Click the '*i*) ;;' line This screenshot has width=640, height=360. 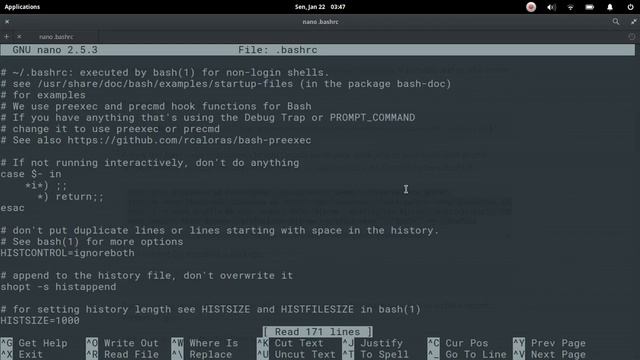[x=46, y=185]
